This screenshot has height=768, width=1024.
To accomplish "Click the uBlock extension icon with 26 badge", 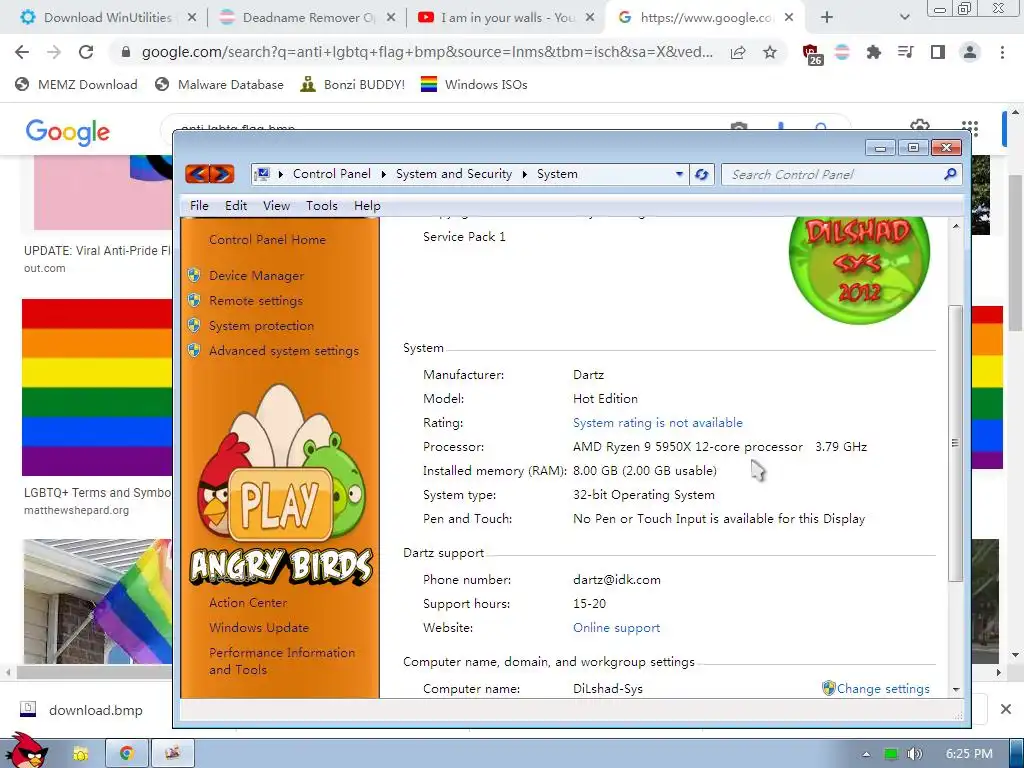I will (x=812, y=54).
